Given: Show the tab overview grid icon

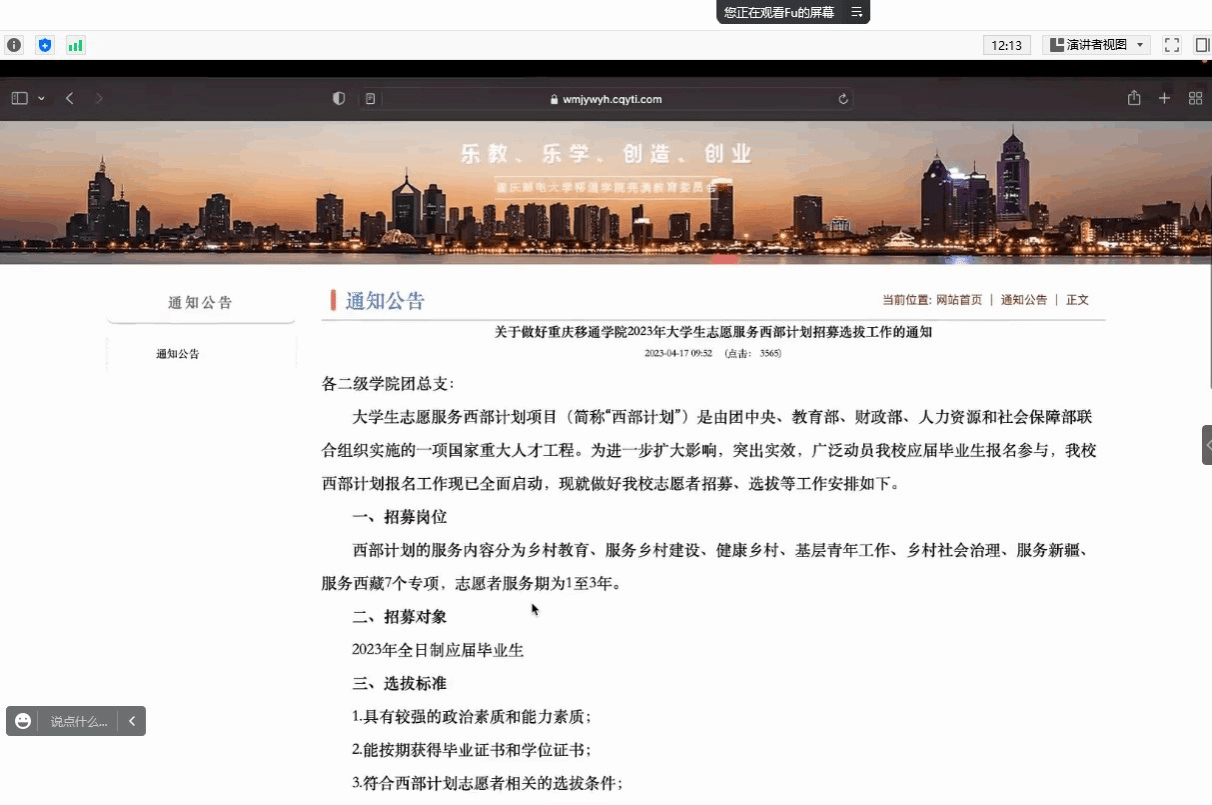Looking at the screenshot, I should click(x=1195, y=98).
